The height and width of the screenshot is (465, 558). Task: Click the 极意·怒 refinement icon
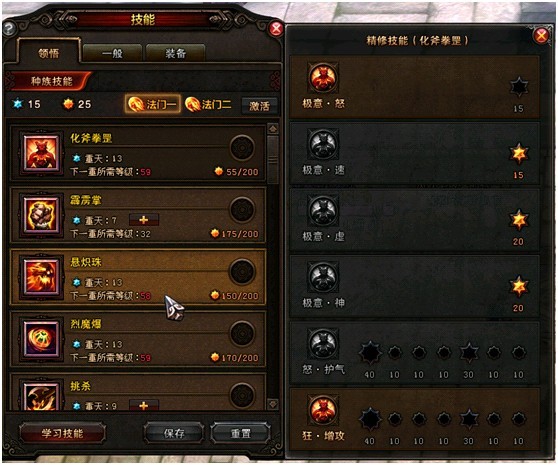(323, 78)
